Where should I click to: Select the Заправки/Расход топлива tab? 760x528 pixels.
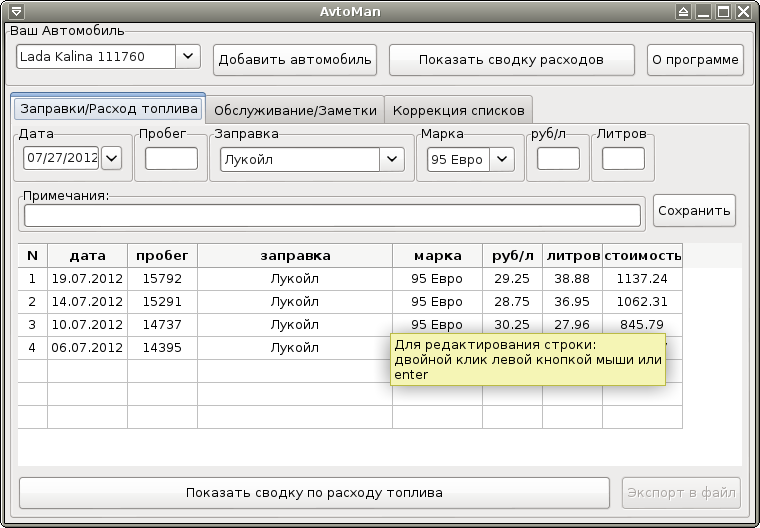coord(107,108)
